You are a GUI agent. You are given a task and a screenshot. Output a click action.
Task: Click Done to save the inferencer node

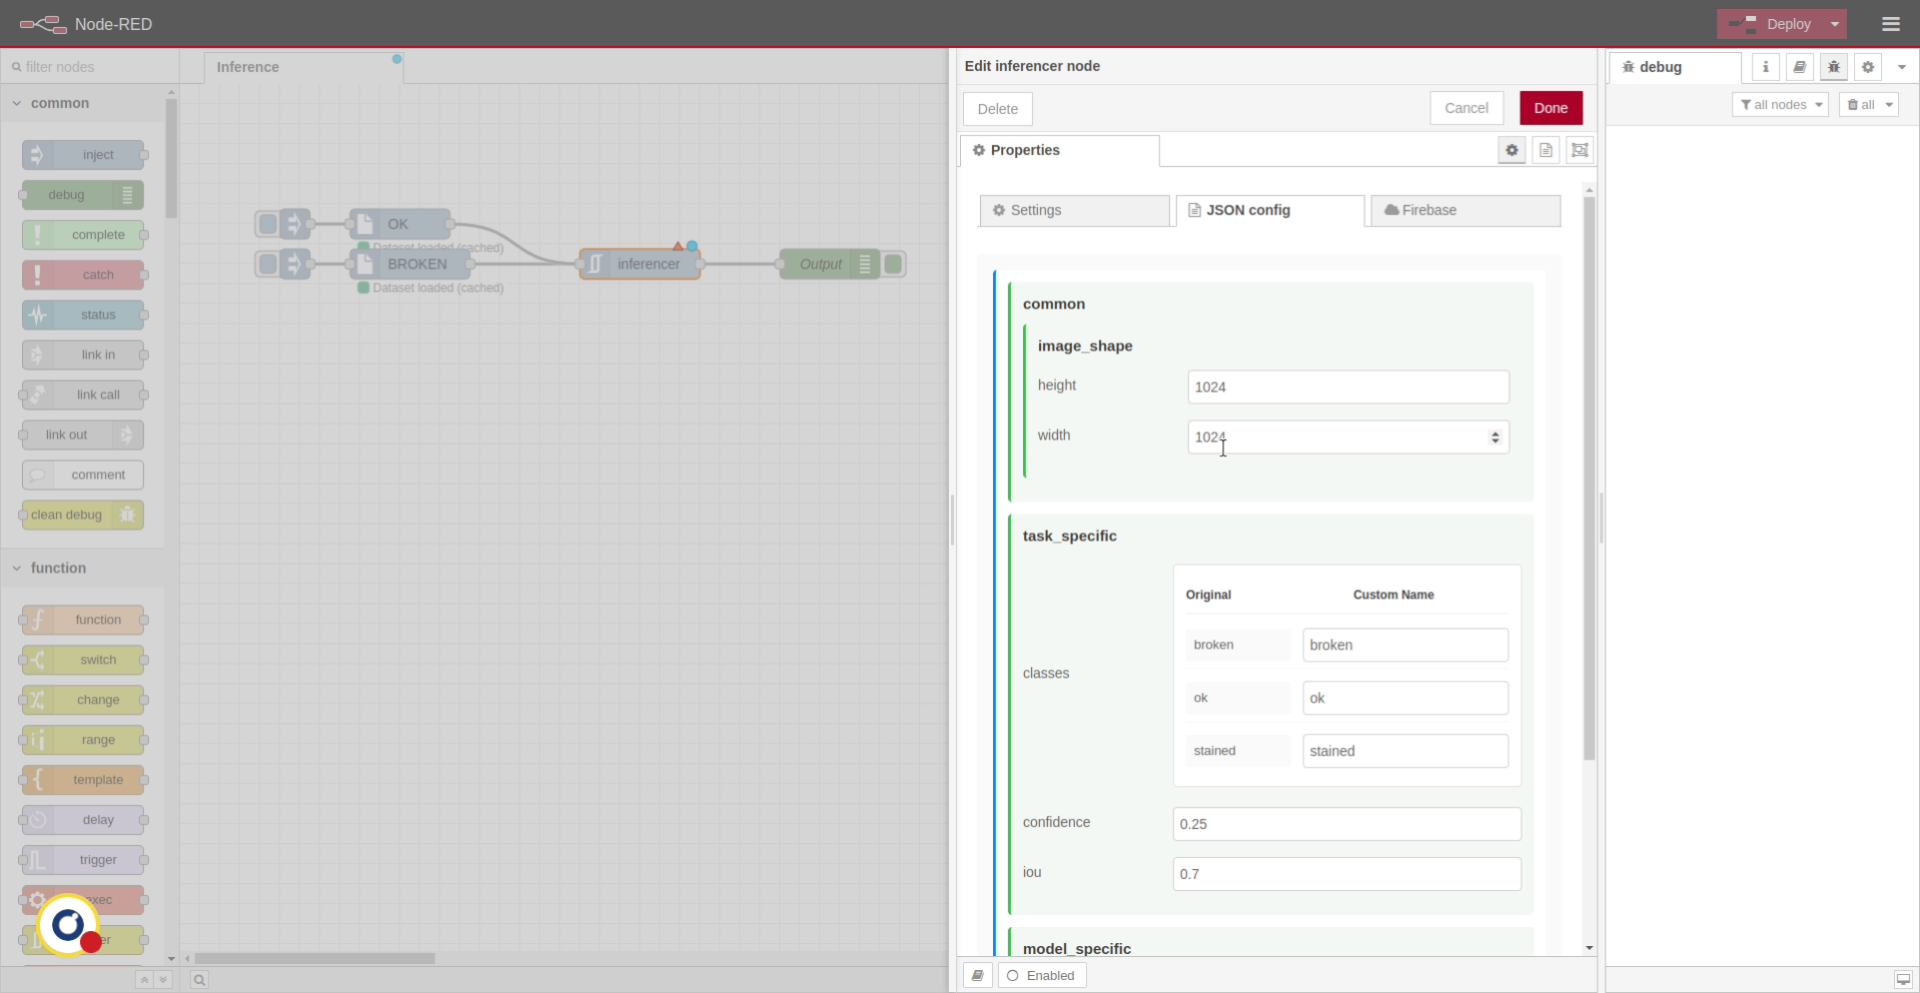[x=1550, y=108]
